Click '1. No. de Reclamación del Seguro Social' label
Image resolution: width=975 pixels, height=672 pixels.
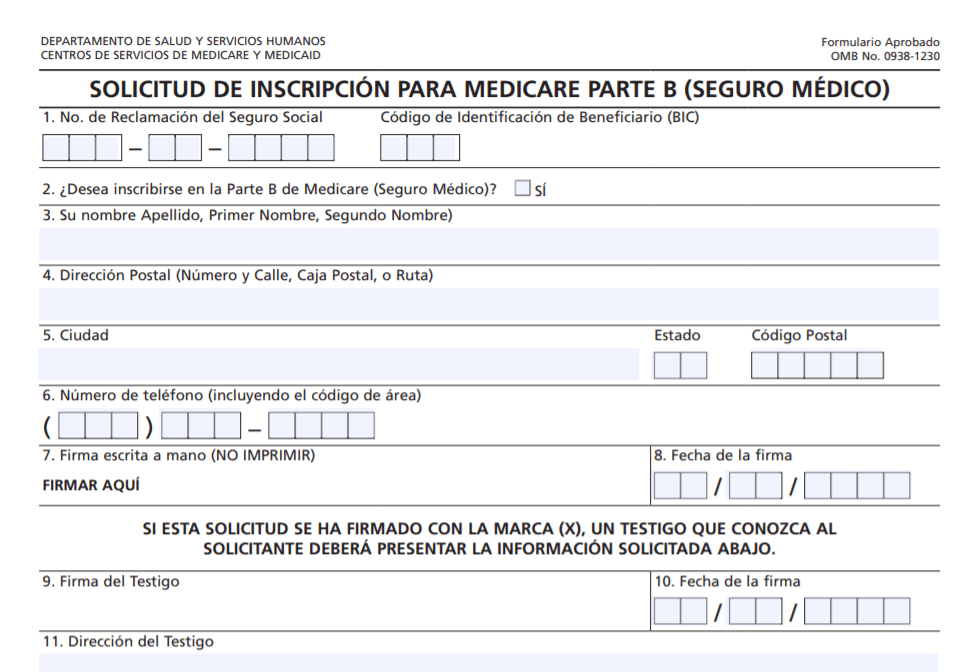[x=182, y=117]
